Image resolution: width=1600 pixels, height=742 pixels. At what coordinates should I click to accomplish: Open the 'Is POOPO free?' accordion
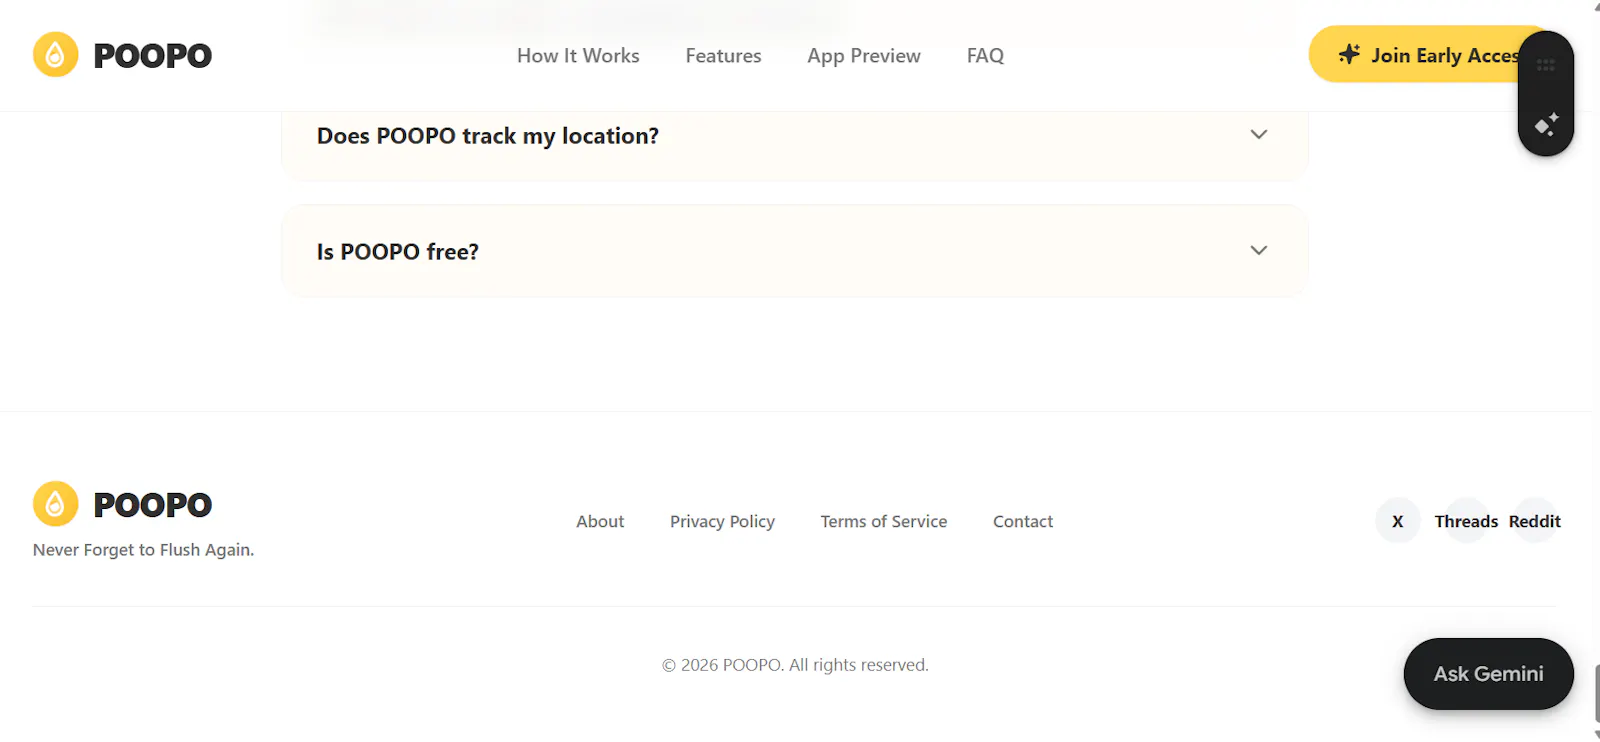pyautogui.click(x=795, y=251)
